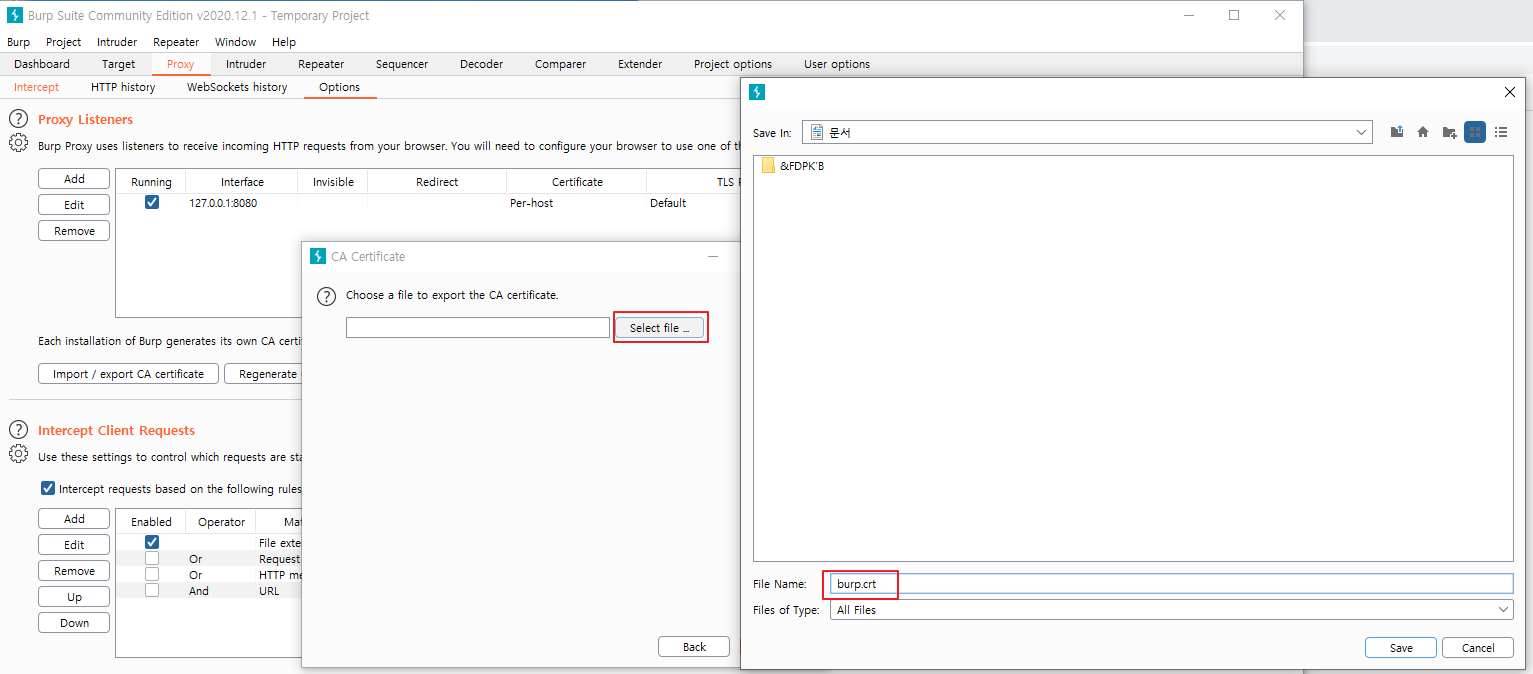Open the Window menu
Image resolution: width=1533 pixels, height=674 pixels.
click(235, 42)
